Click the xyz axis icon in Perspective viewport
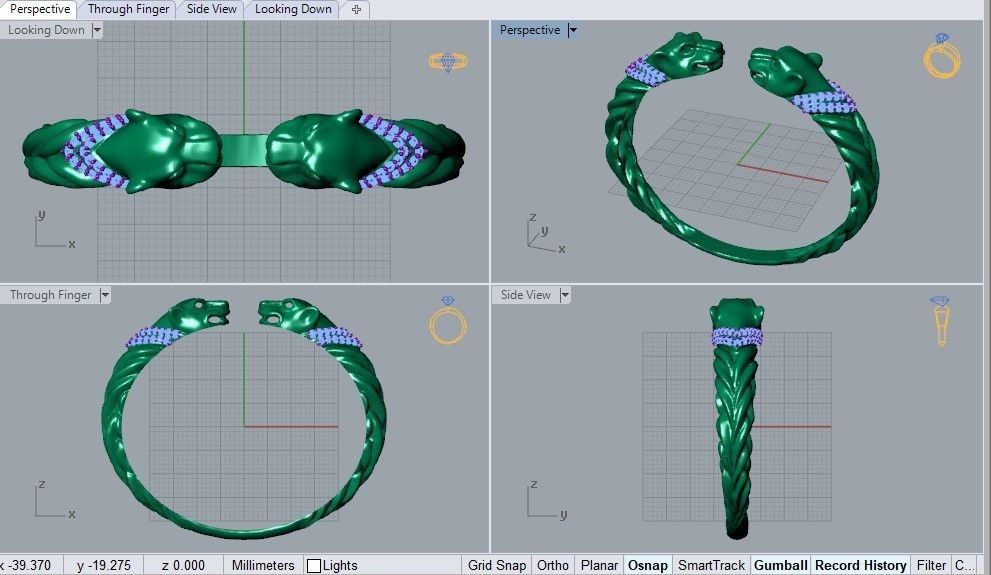991x575 pixels. (x=545, y=234)
